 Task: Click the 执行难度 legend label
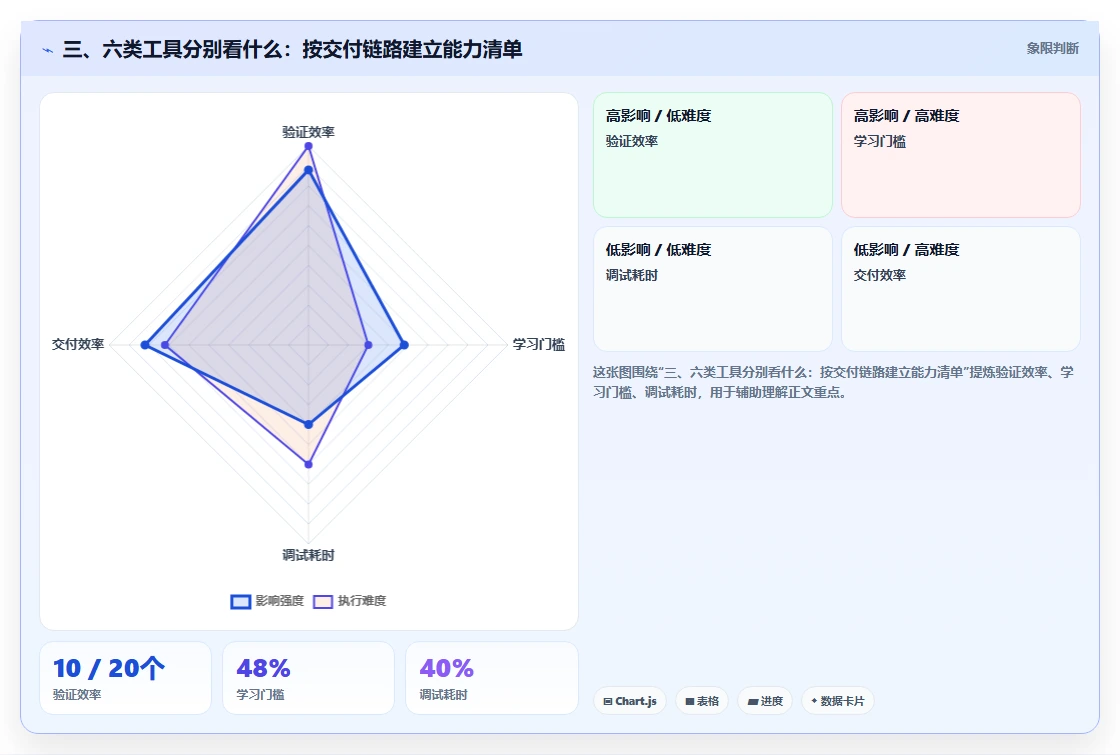click(362, 601)
